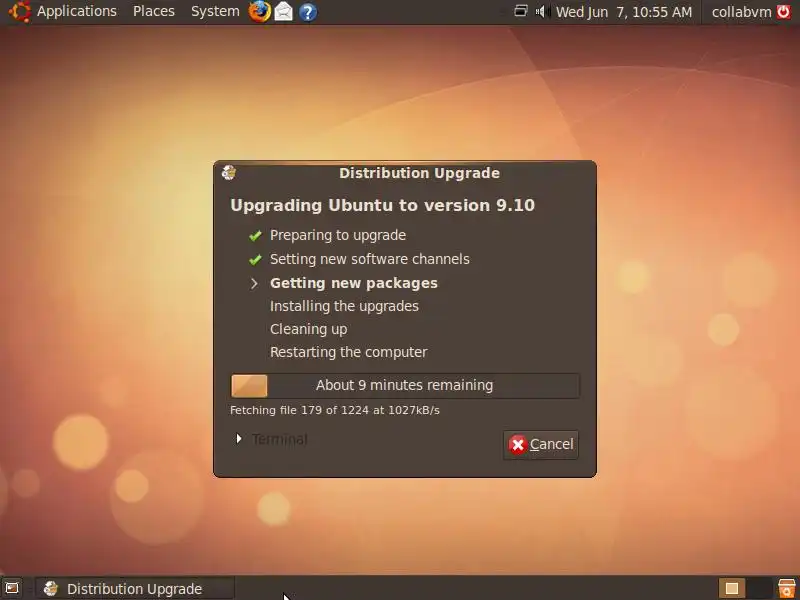
Task: Click the arrow beside Getting new packages
Action: click(x=254, y=283)
